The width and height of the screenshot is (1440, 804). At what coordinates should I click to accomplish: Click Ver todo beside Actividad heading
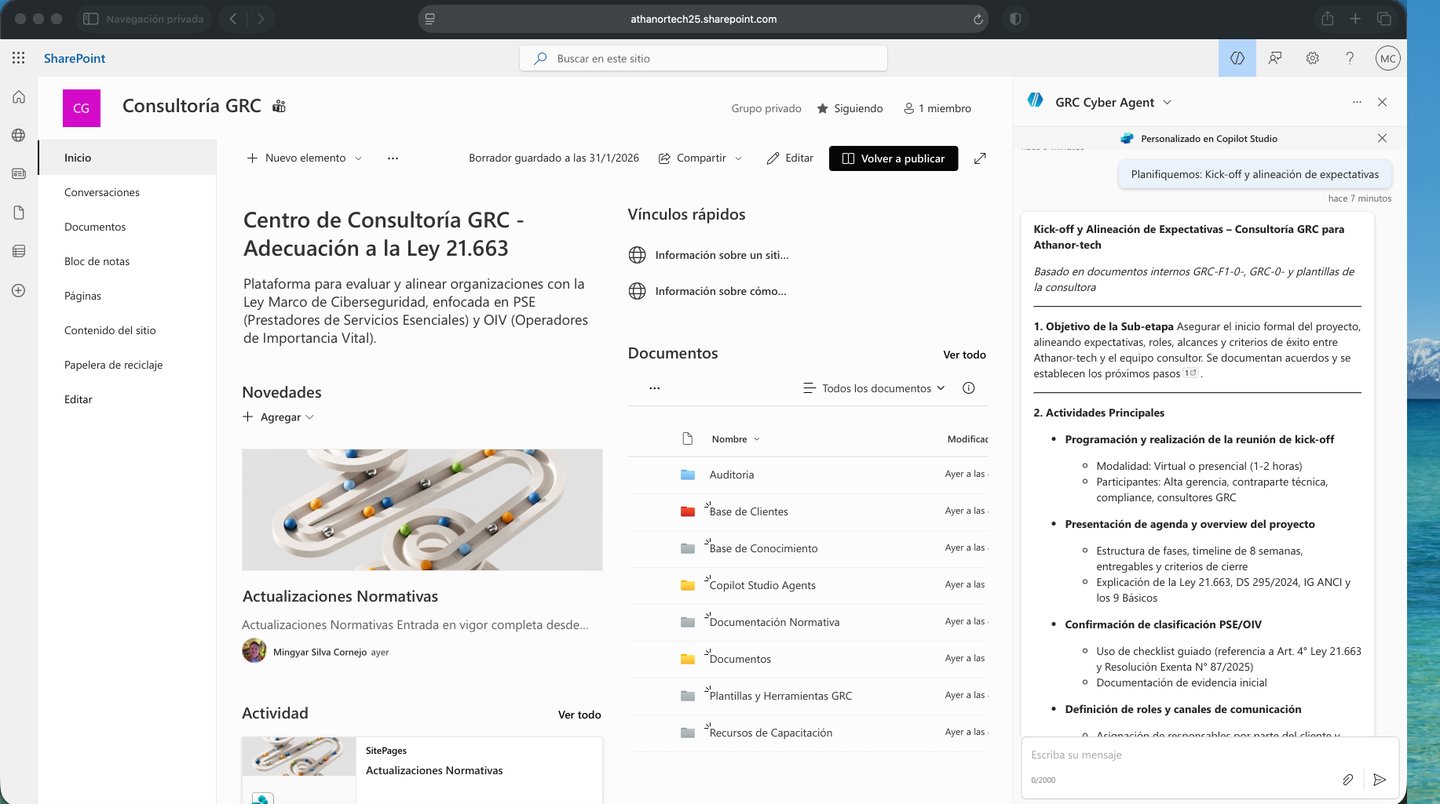579,714
